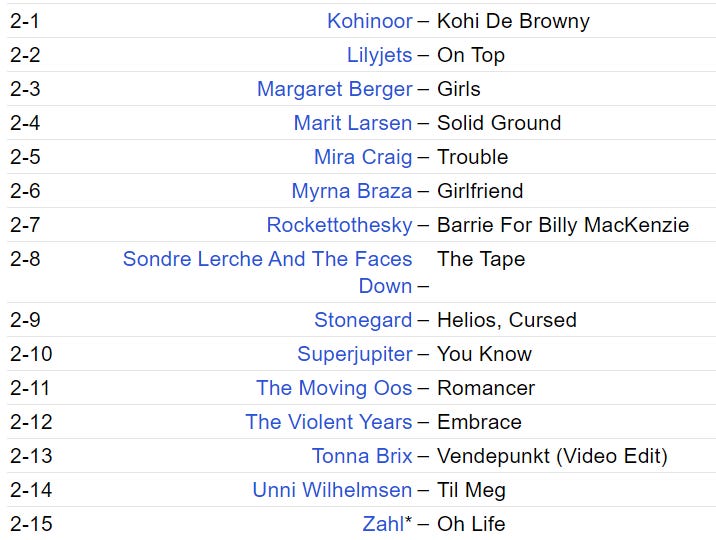Open the Kohinoor artist link
Viewport: 716px width, 540px height.
tap(369, 21)
